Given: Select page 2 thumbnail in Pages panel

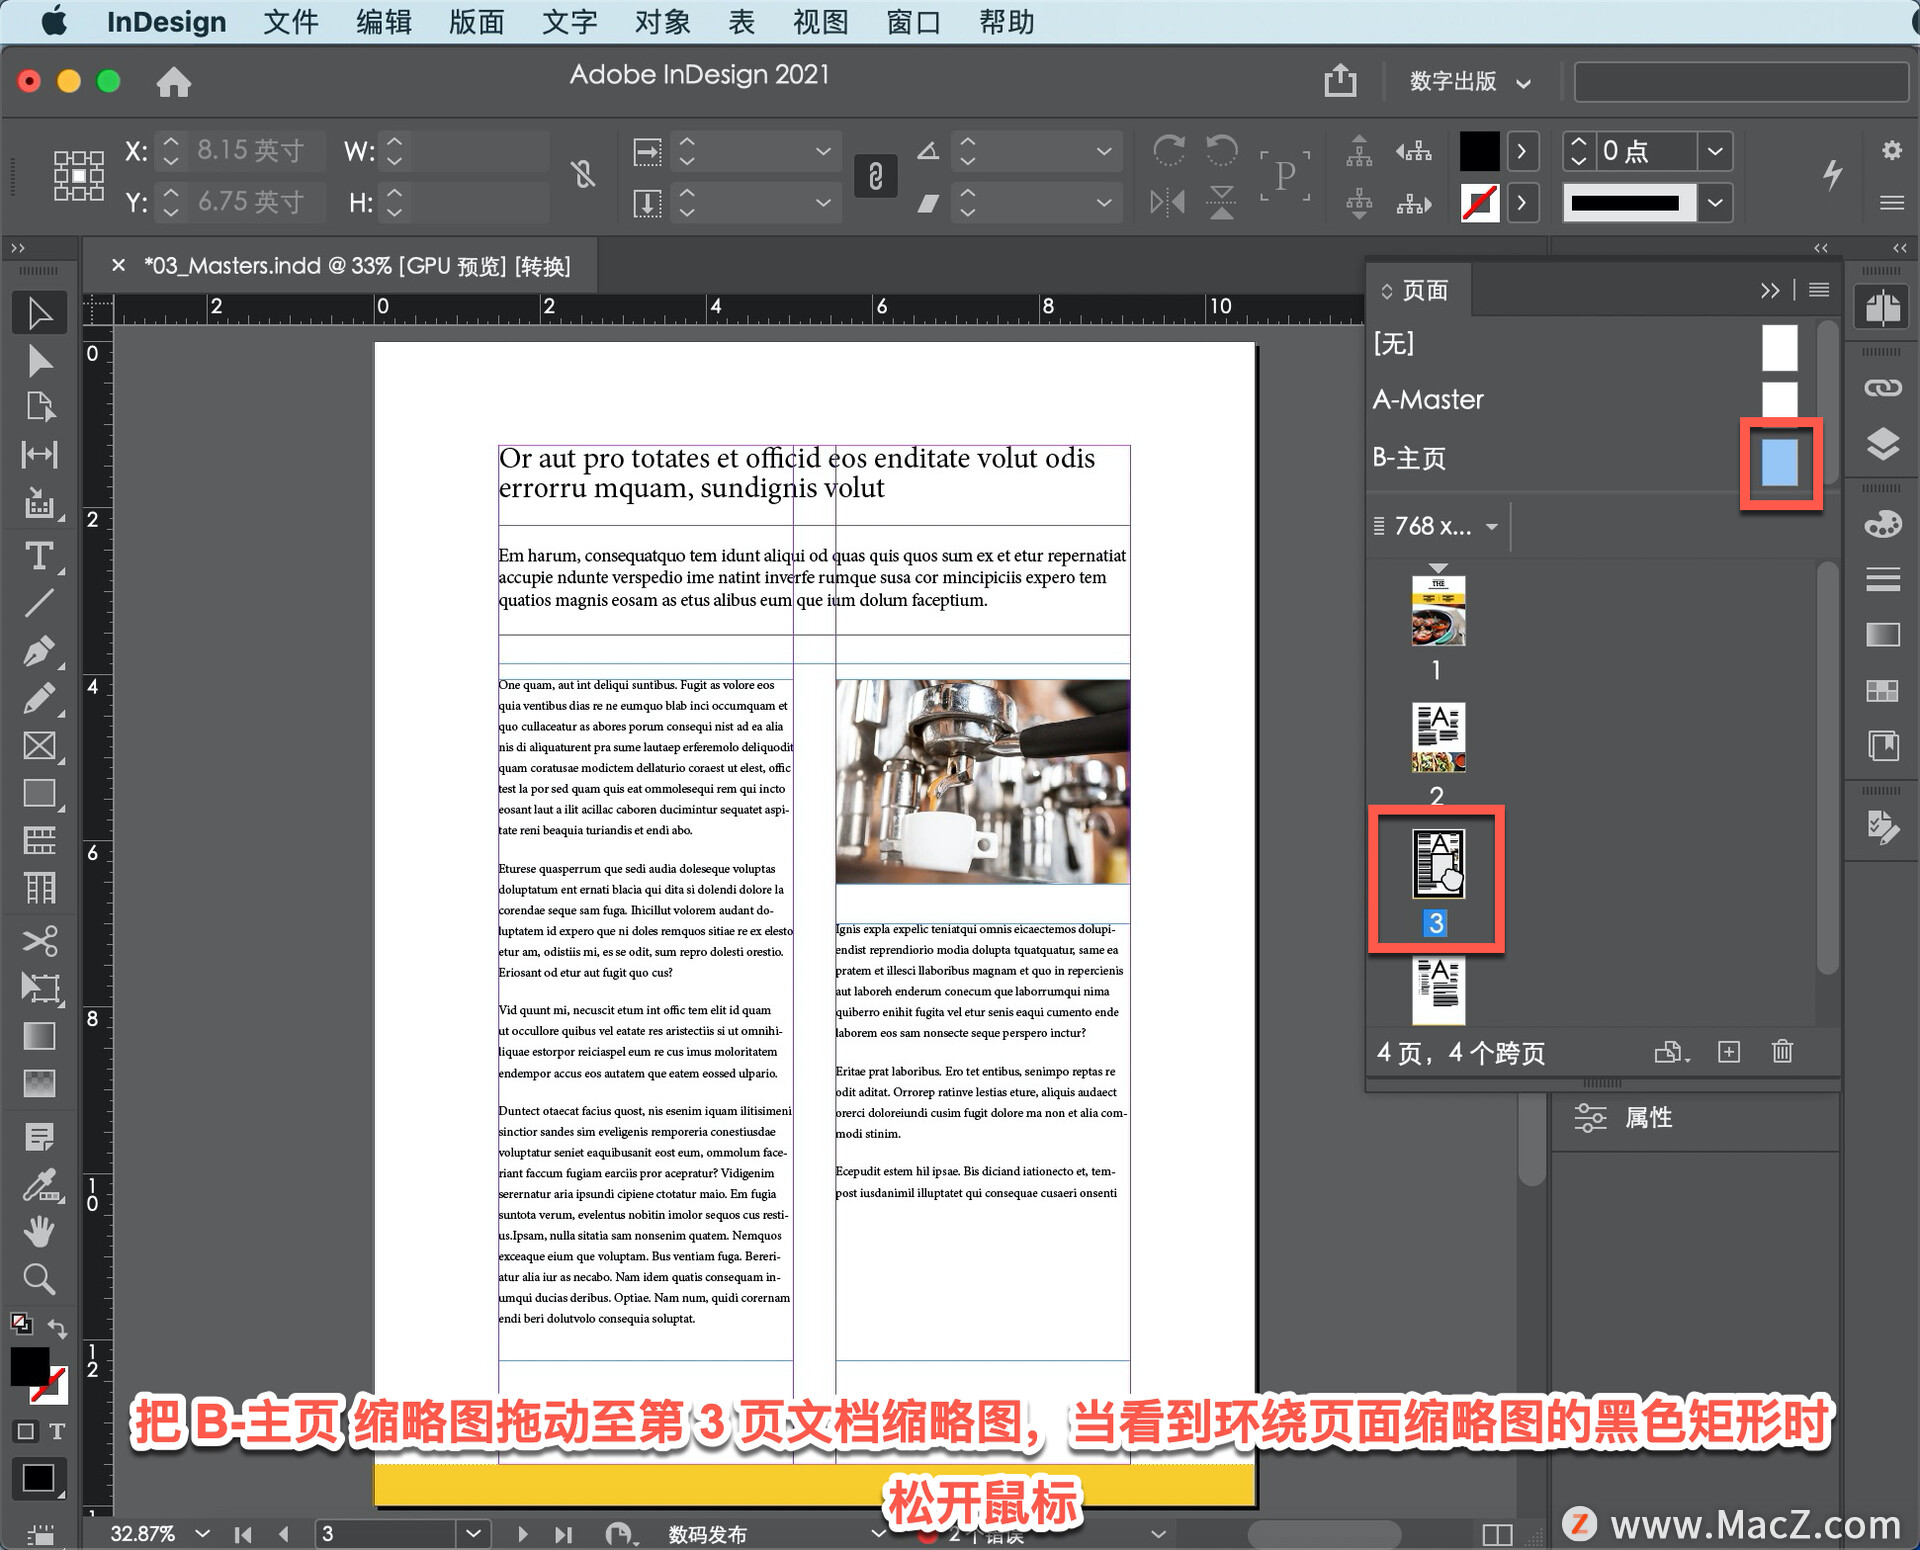Looking at the screenshot, I should 1437,737.
